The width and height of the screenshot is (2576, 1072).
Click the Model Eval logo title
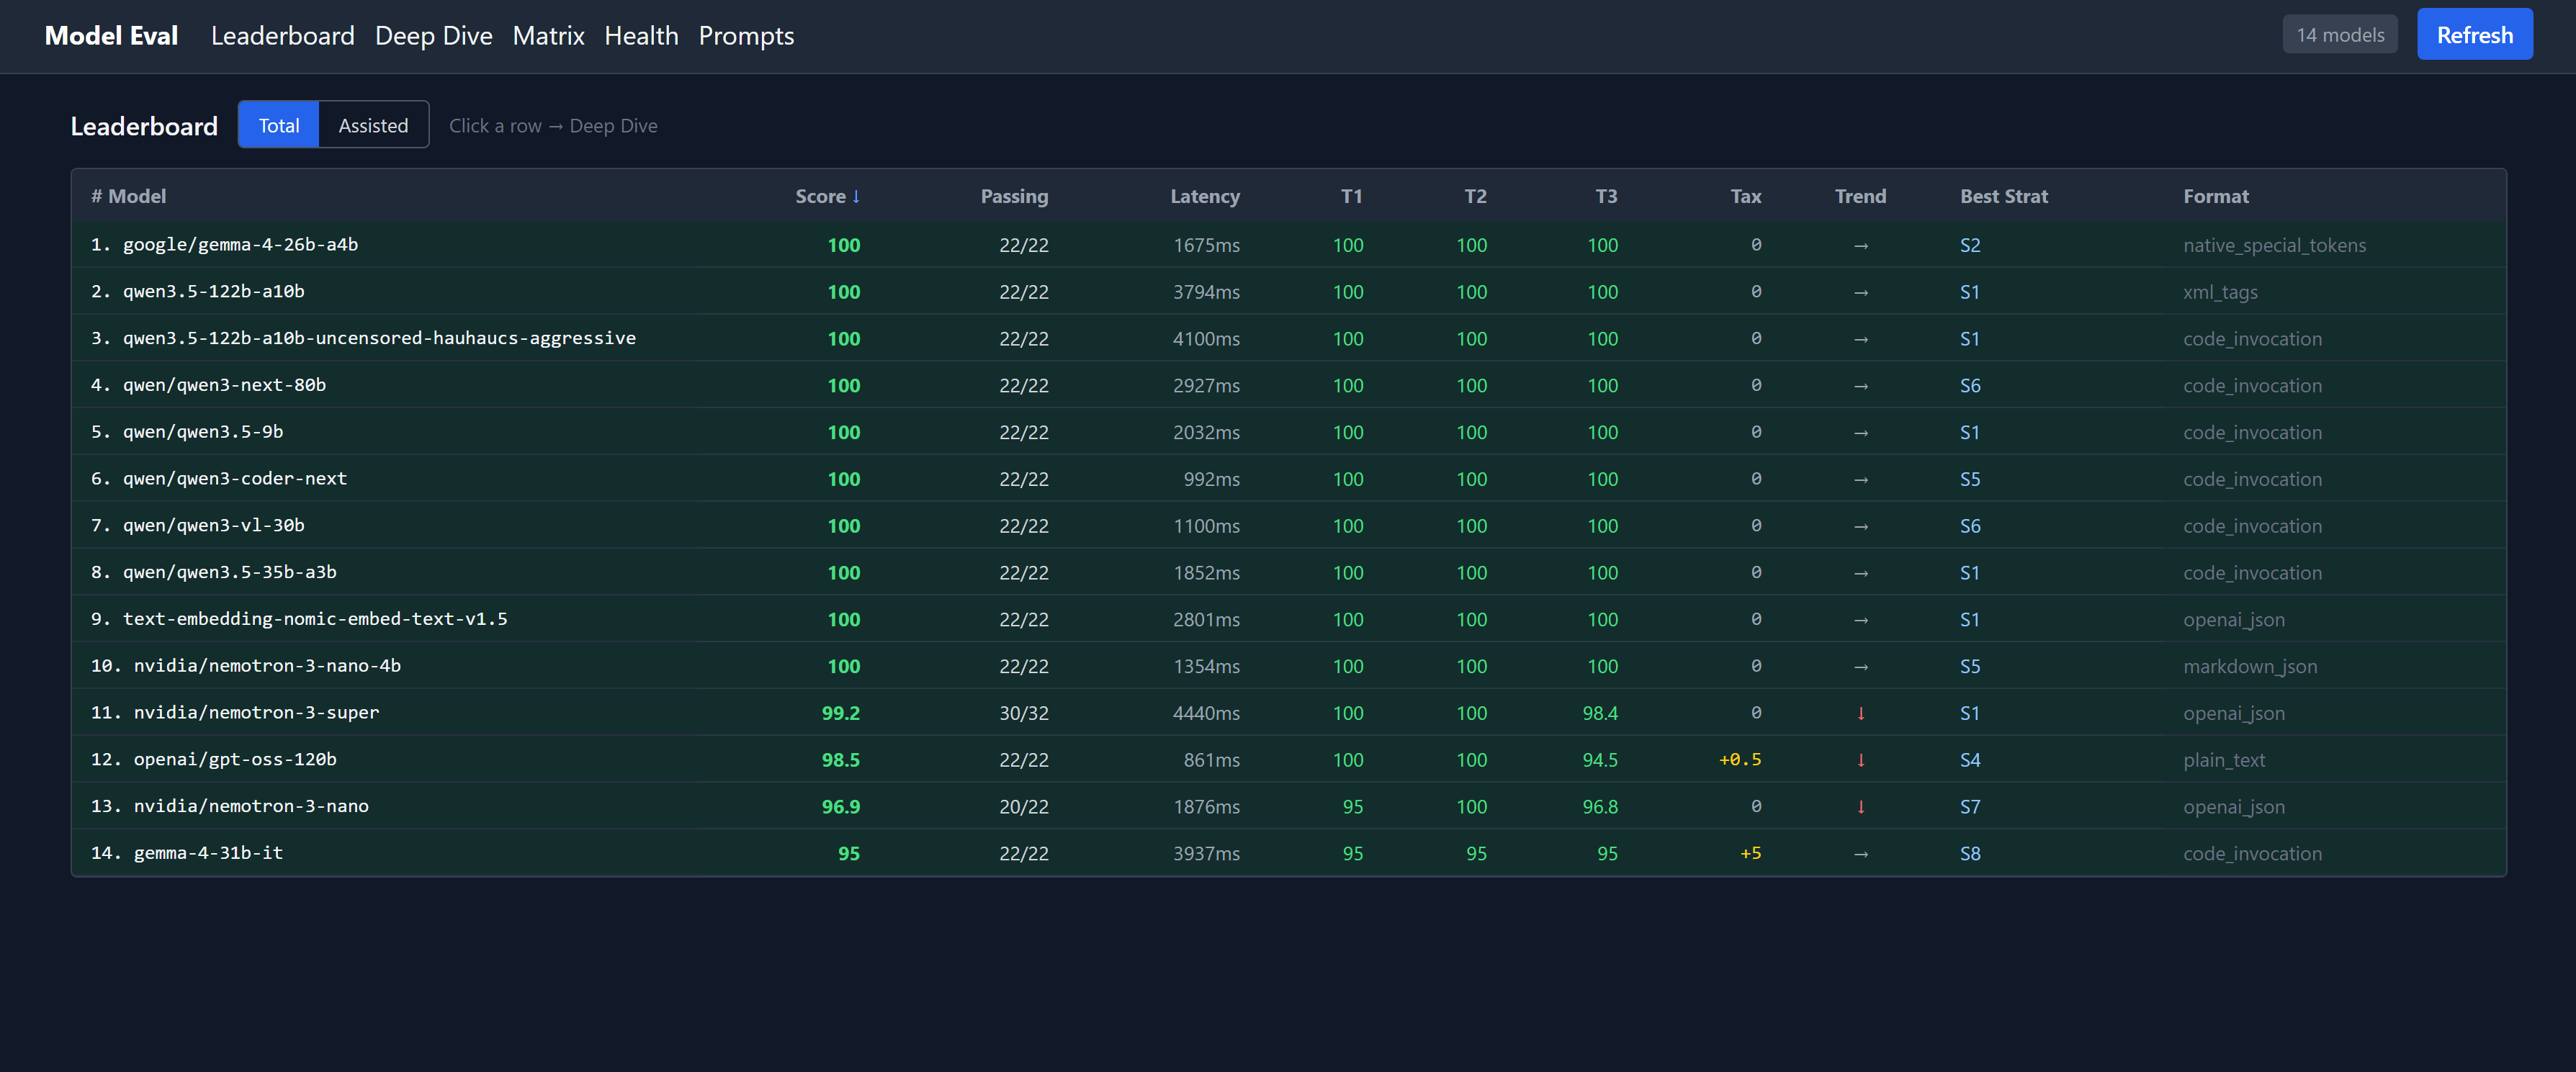[111, 36]
